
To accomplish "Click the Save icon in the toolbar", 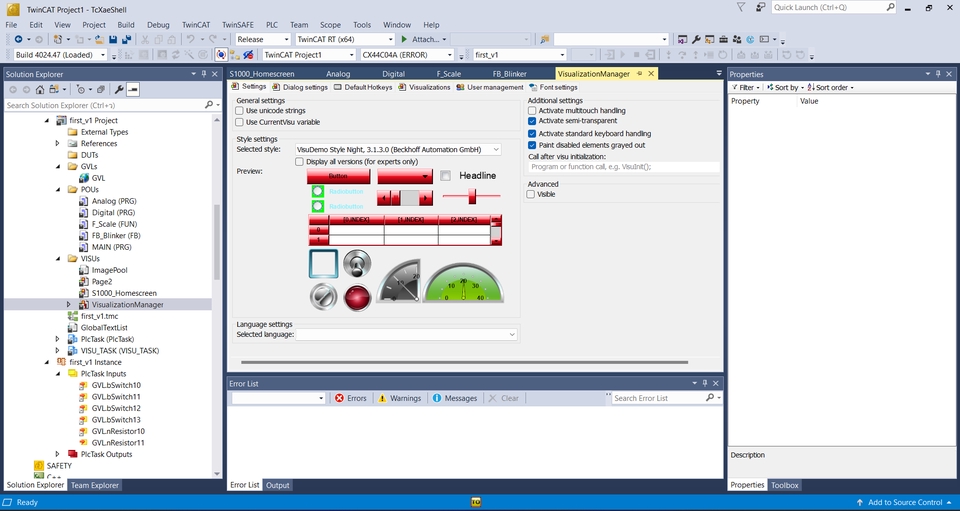I will pos(113,39).
